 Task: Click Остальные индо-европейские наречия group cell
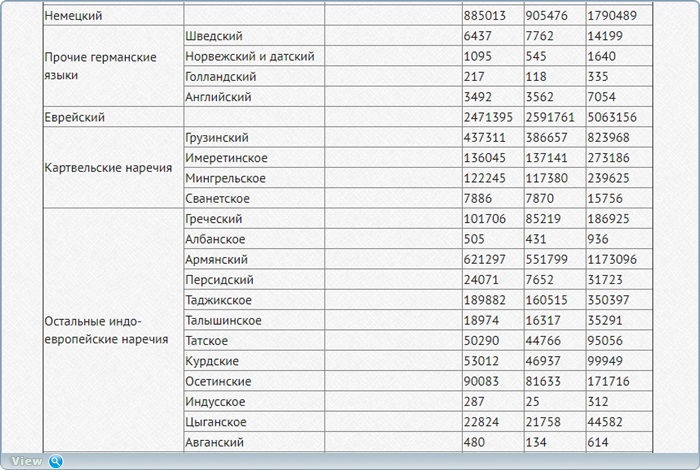point(113,330)
